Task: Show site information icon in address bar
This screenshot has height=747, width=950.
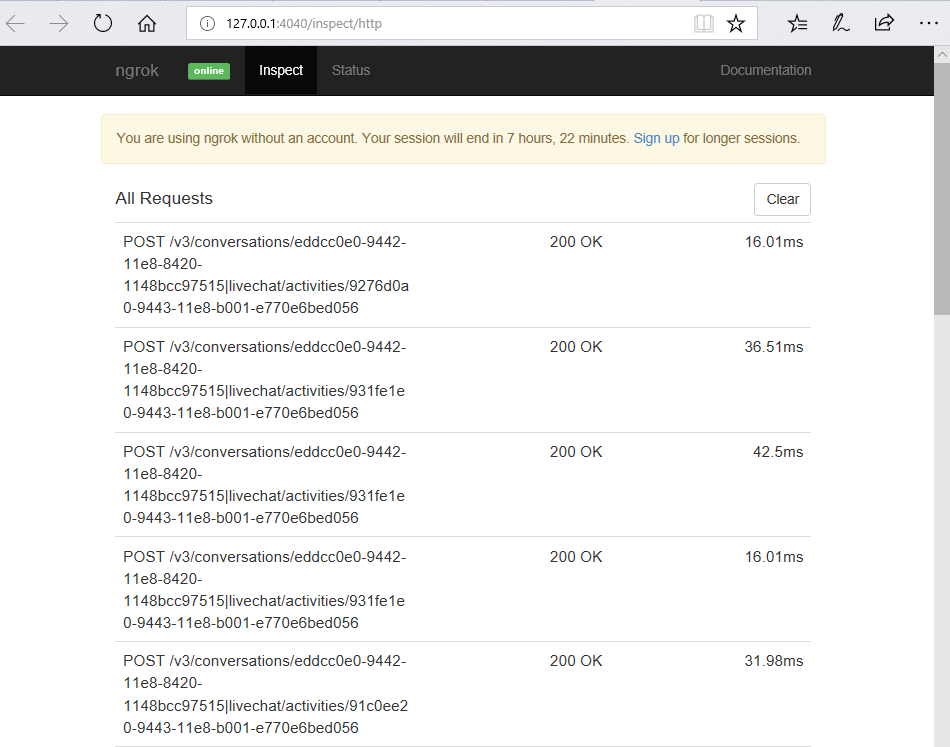Action: 207,24
